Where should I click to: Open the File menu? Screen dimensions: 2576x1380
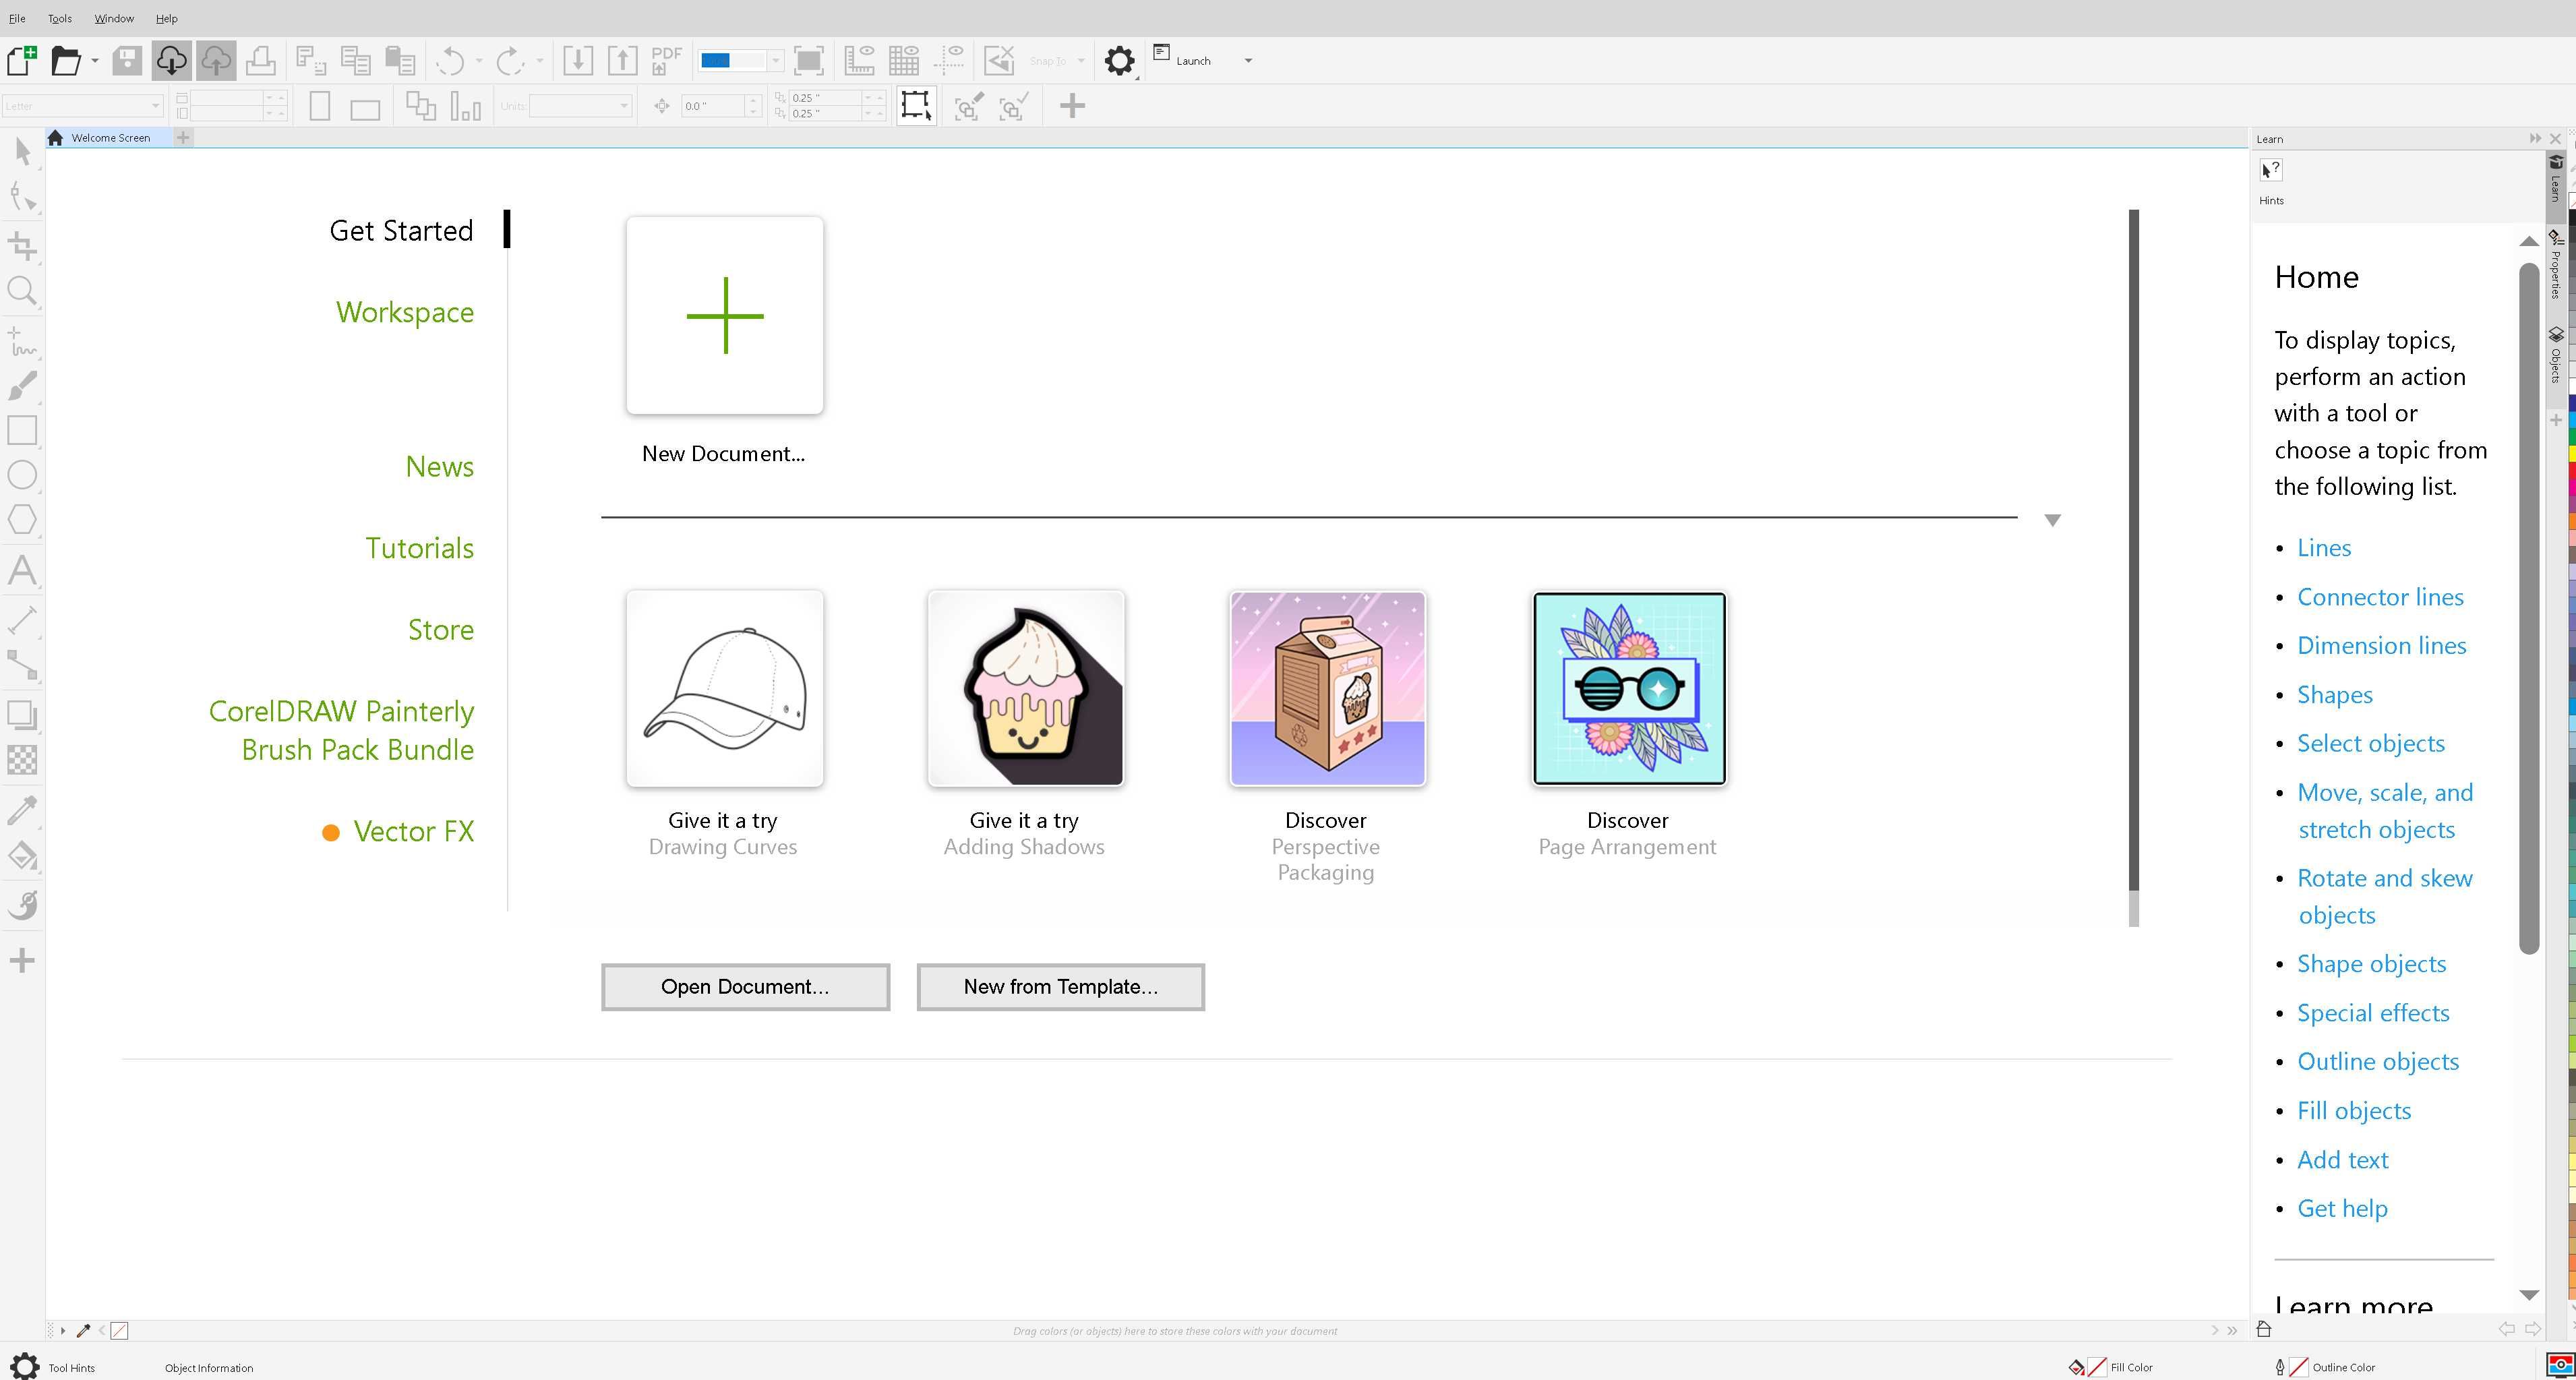(17, 18)
